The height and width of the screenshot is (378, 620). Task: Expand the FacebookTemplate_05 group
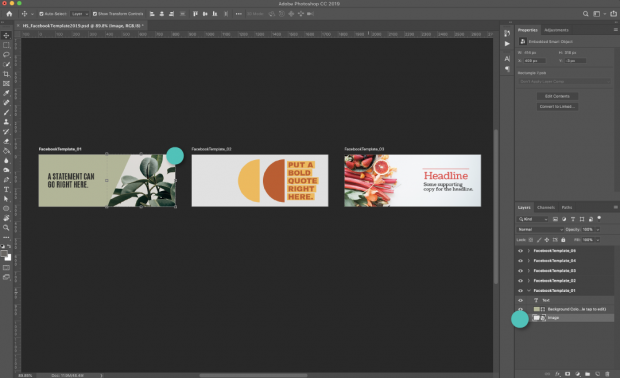pos(529,251)
